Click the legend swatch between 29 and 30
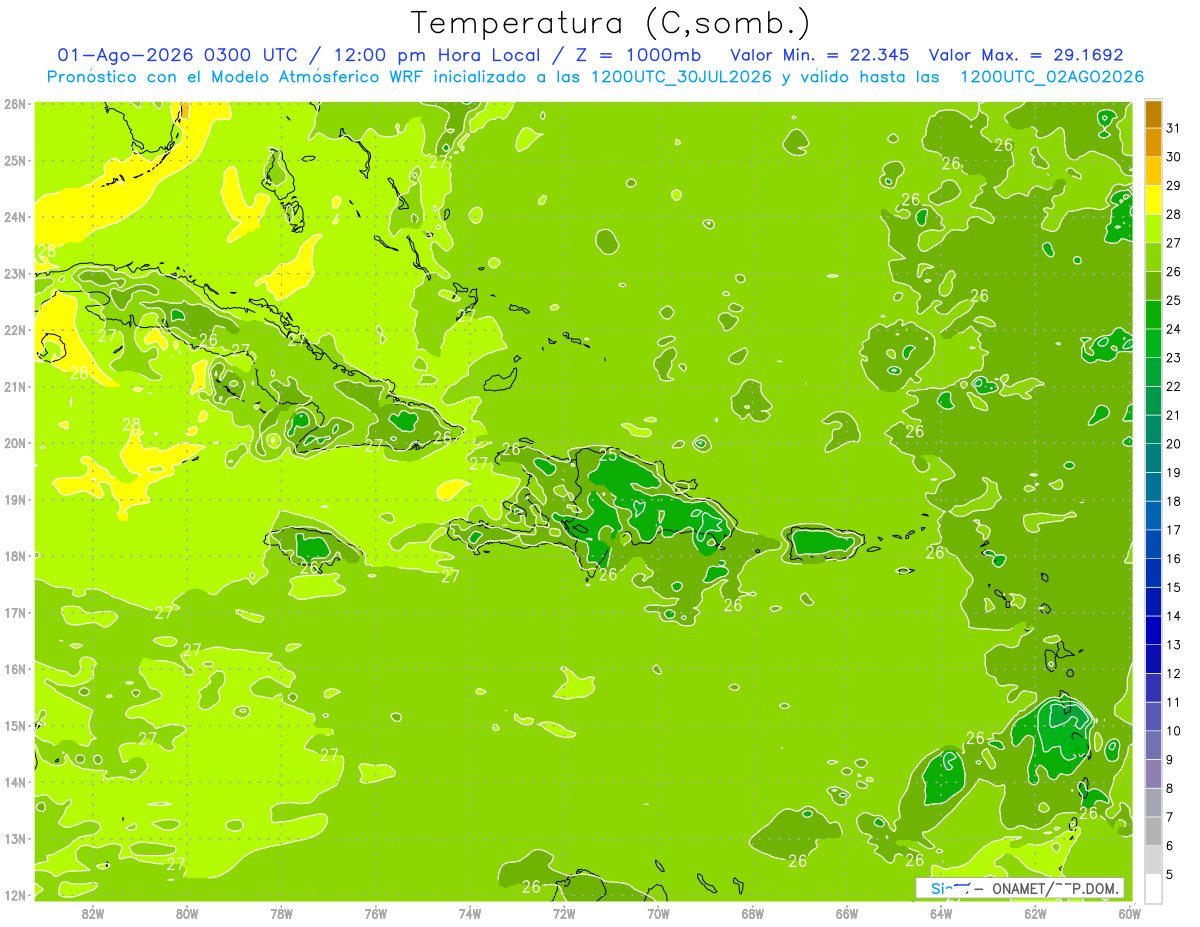The height and width of the screenshot is (927, 1200). click(1154, 172)
